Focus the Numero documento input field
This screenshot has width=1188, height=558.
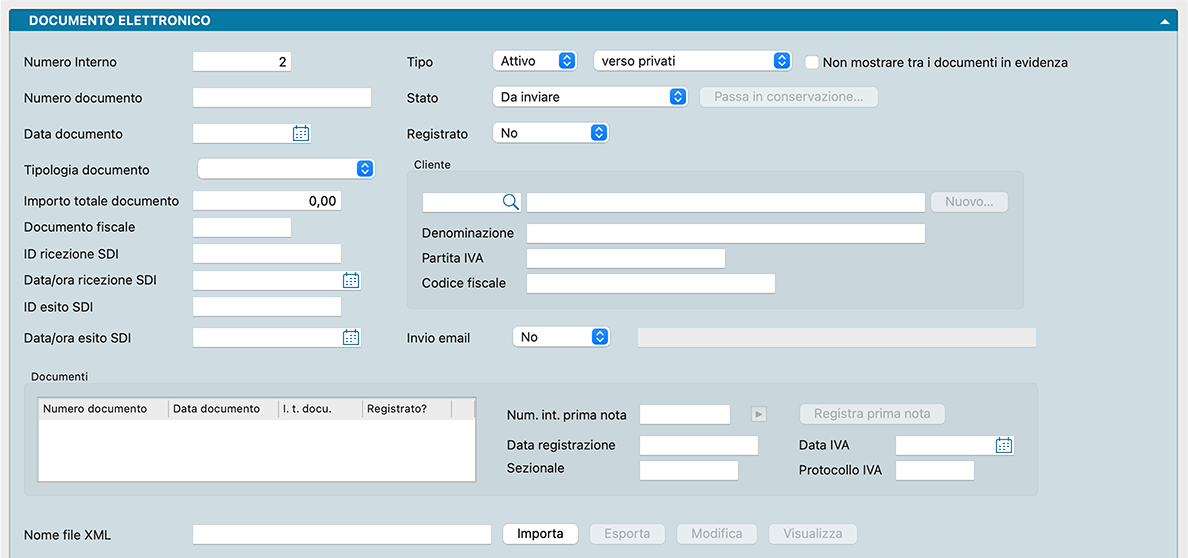[x=281, y=98]
